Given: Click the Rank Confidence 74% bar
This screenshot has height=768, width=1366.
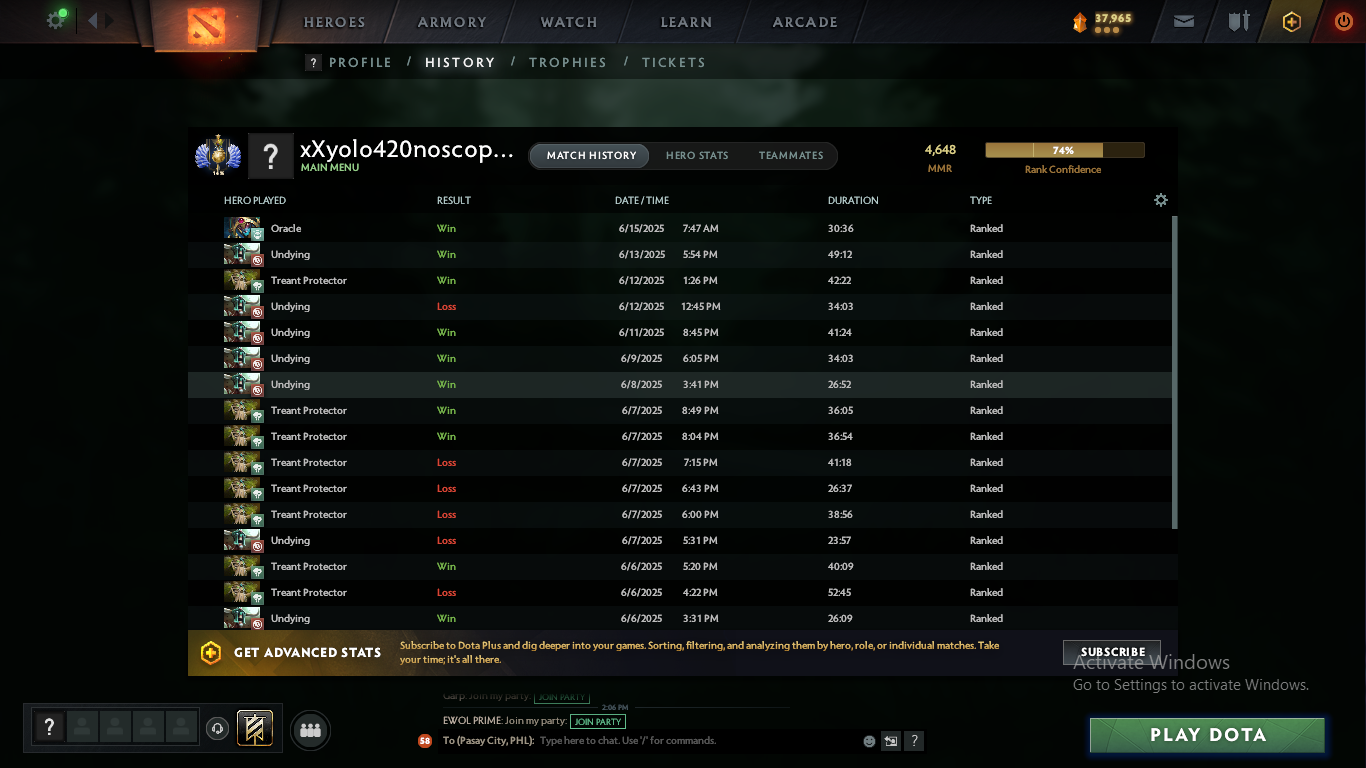Looking at the screenshot, I should 1064,150.
